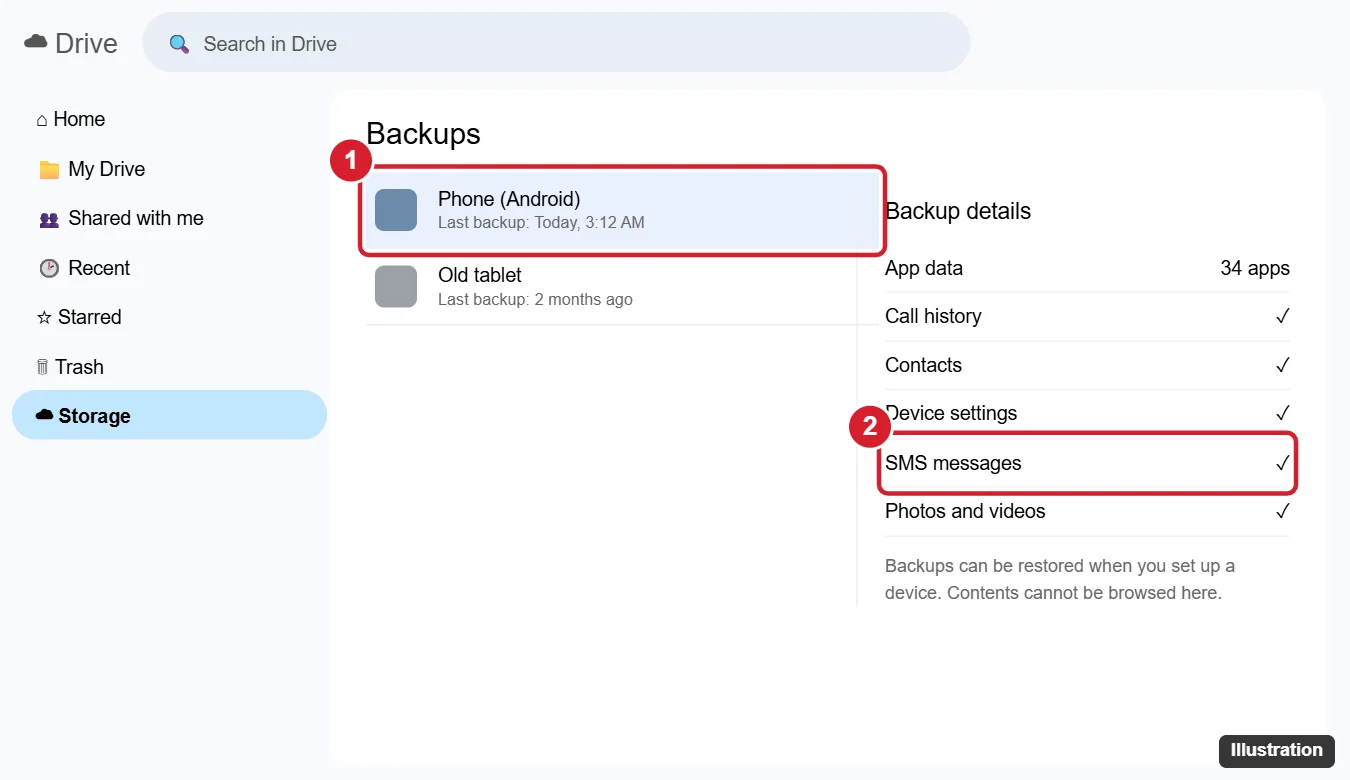Open Home in the sidebar
This screenshot has width=1350, height=780.
(x=169, y=119)
